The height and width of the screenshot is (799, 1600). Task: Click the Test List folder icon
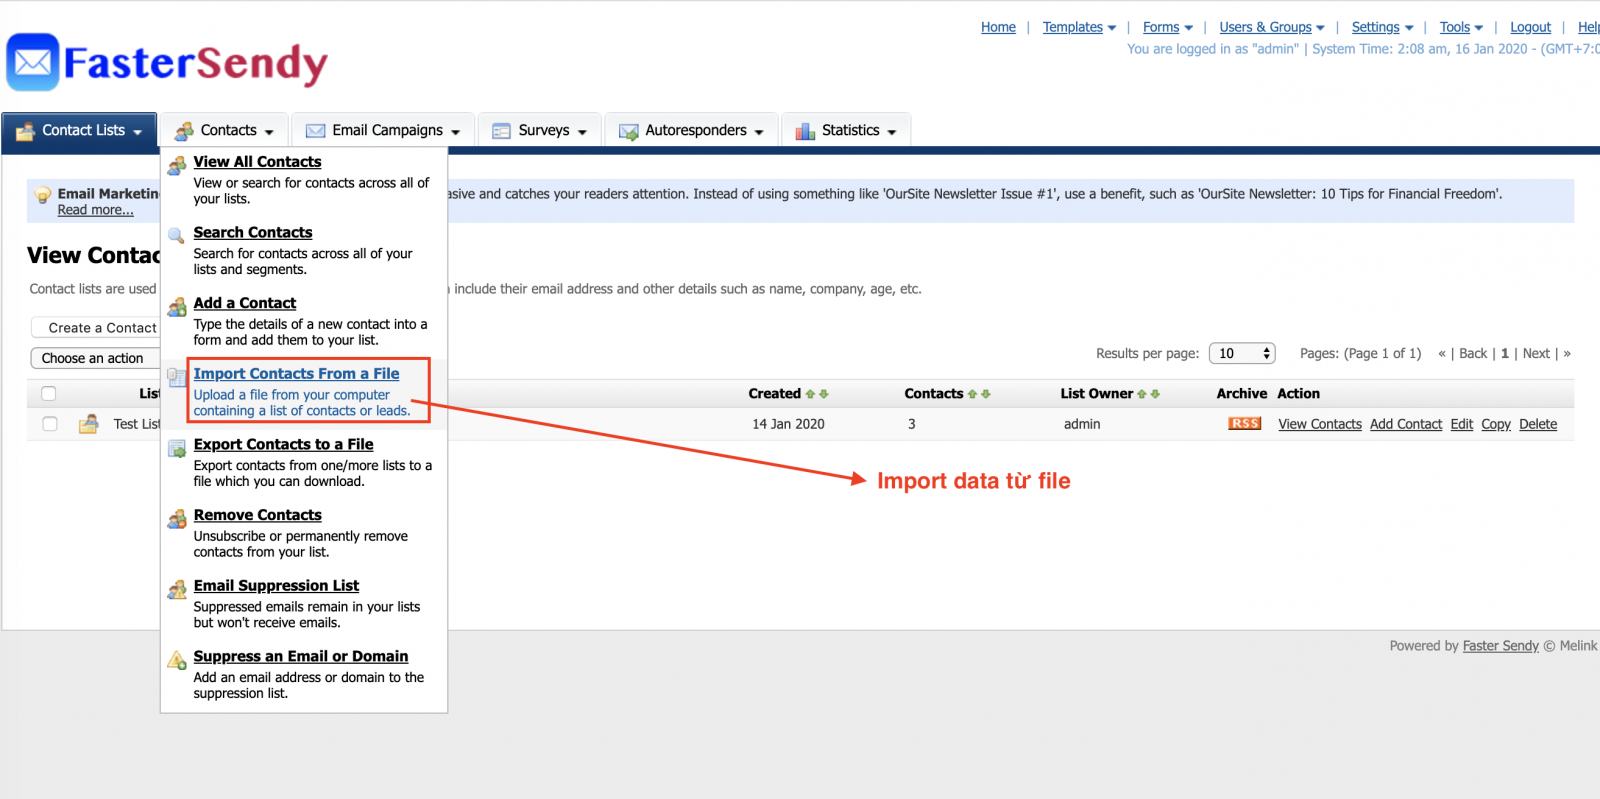tap(89, 424)
